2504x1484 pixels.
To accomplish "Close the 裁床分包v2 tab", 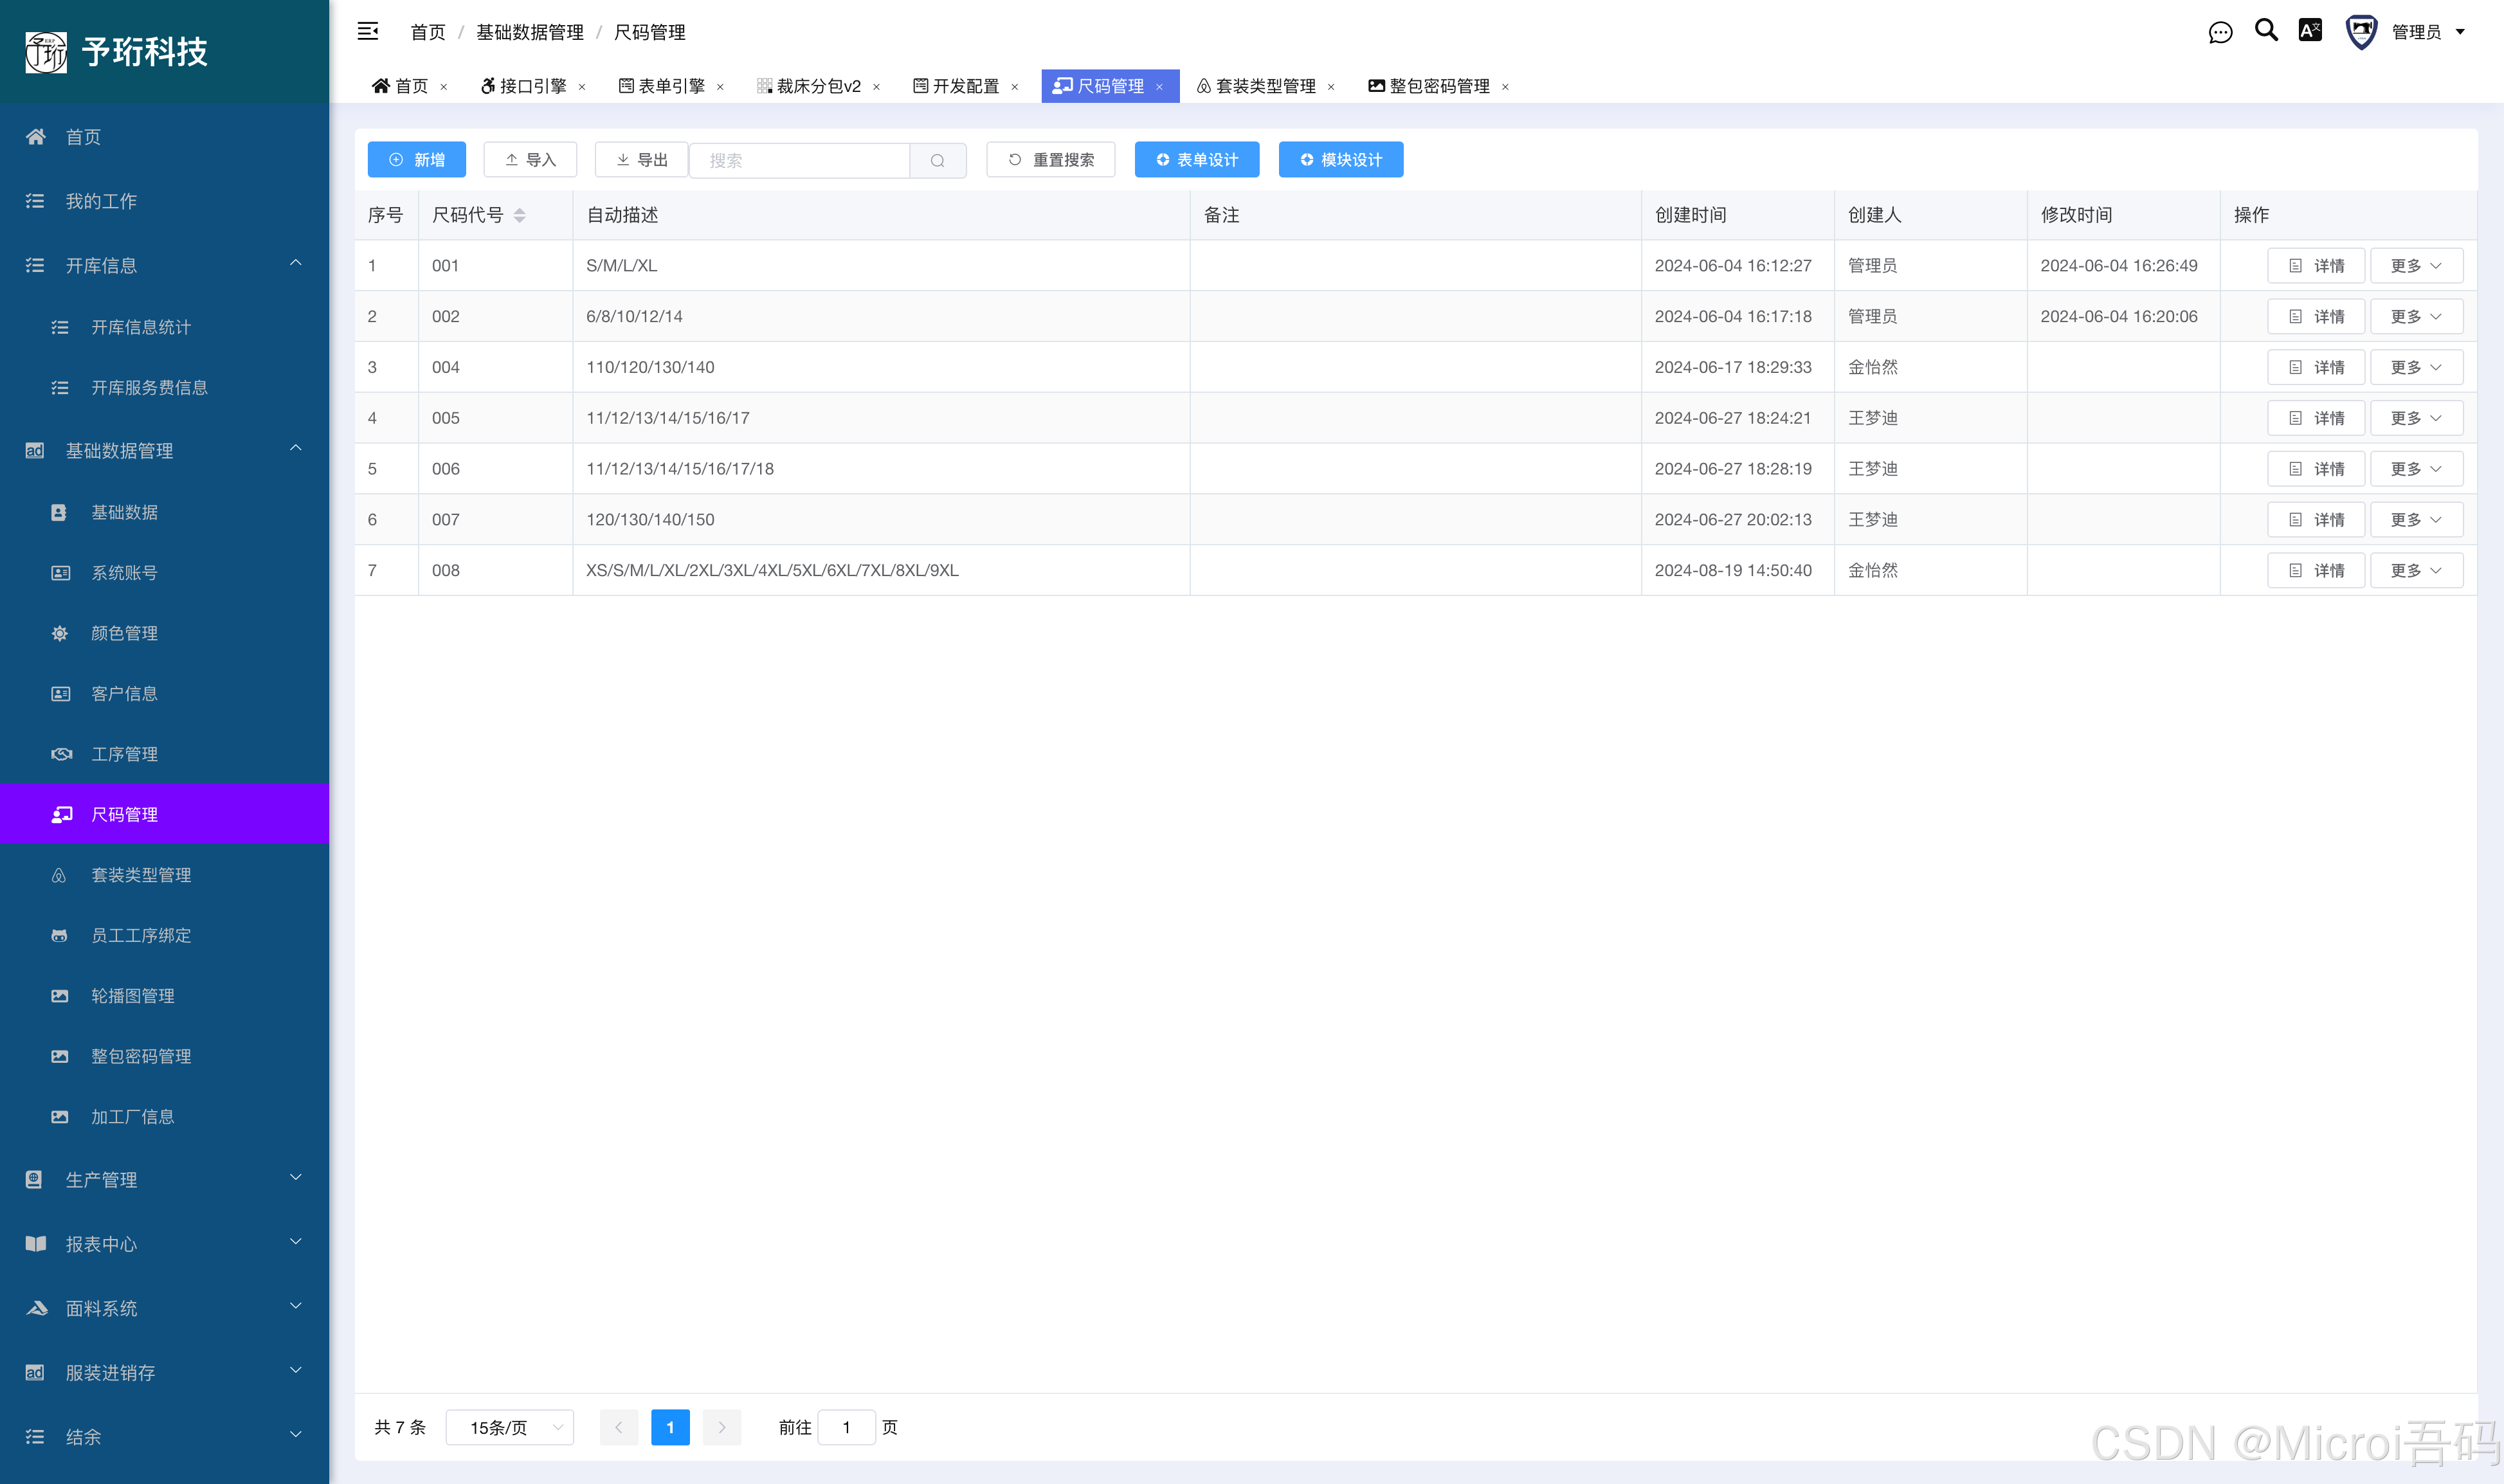I will tap(877, 87).
